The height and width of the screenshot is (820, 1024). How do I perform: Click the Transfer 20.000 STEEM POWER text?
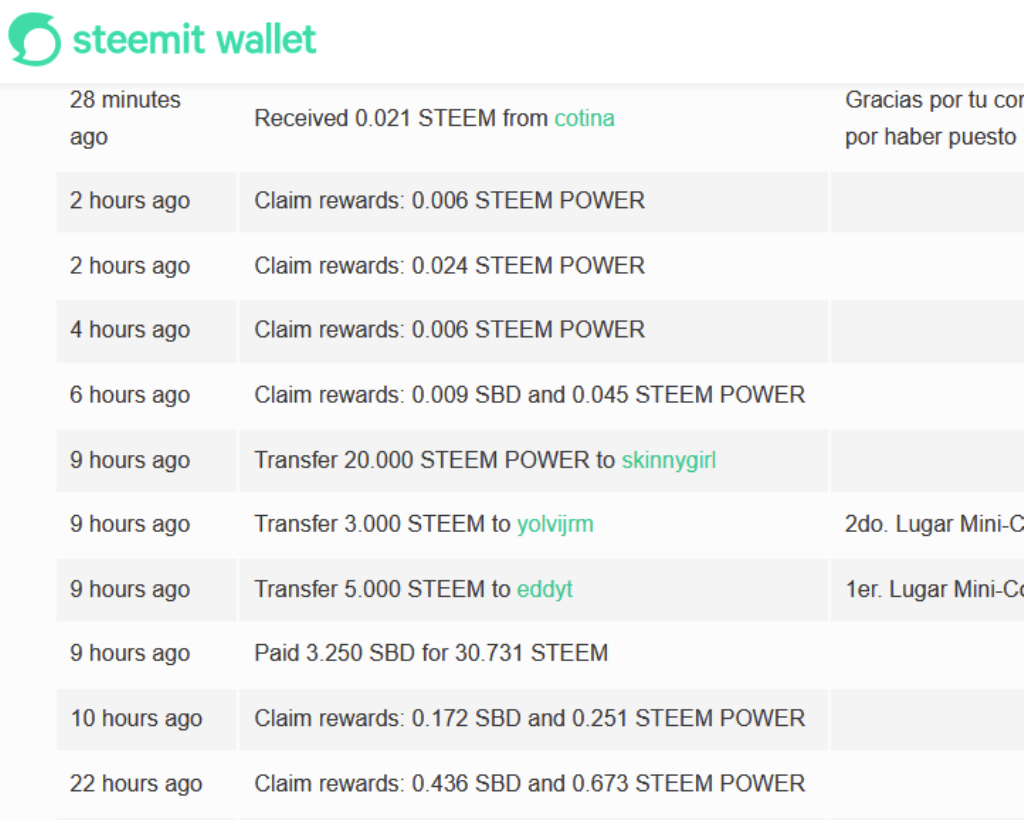pos(435,460)
